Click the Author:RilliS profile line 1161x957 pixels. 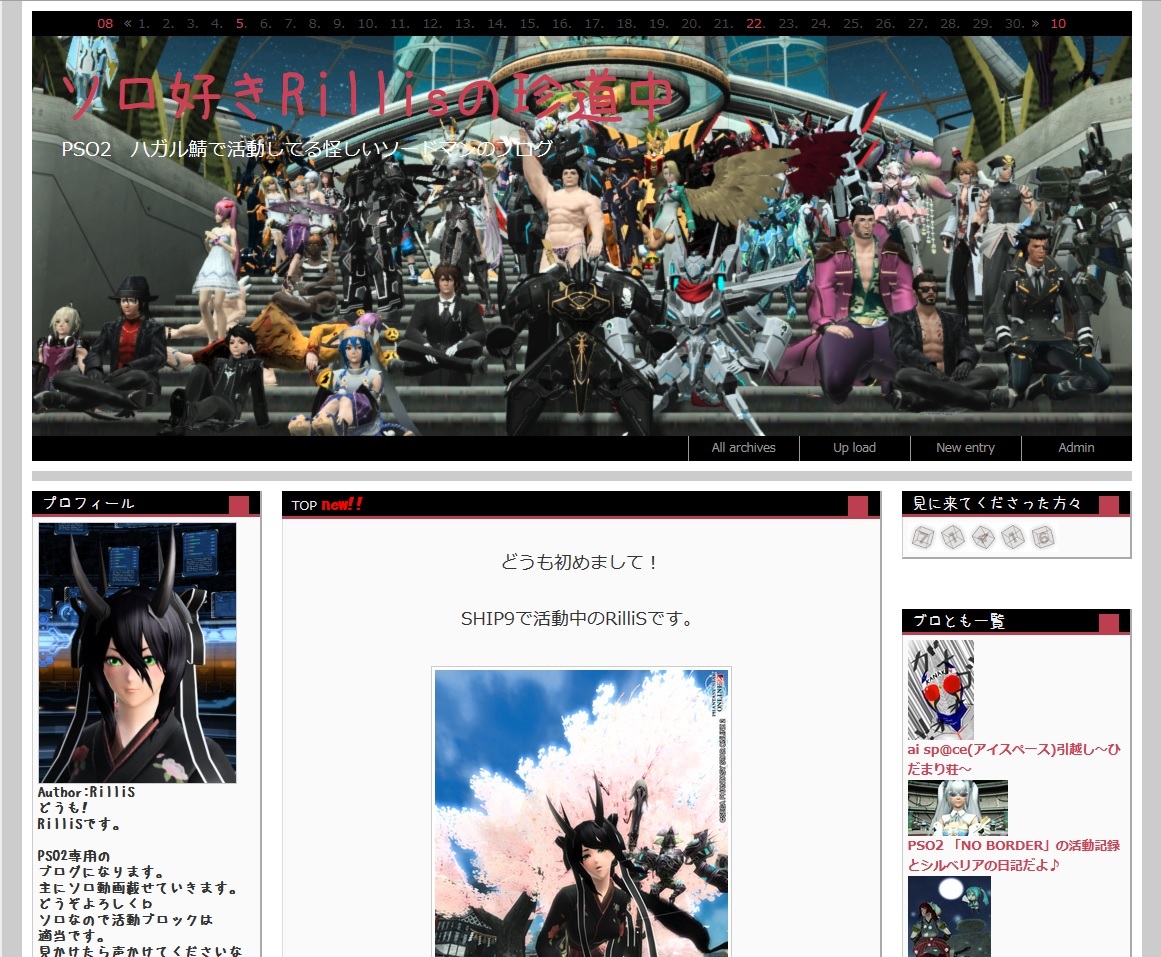[x=87, y=792]
